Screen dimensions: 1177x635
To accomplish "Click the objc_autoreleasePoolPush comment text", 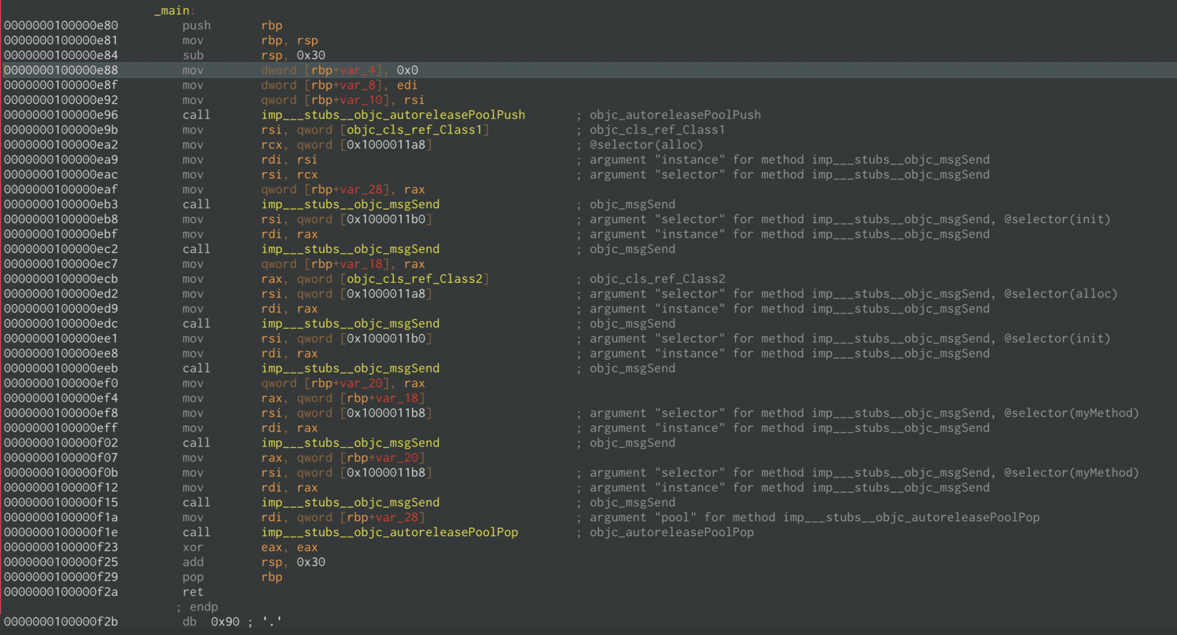I will 675,115.
